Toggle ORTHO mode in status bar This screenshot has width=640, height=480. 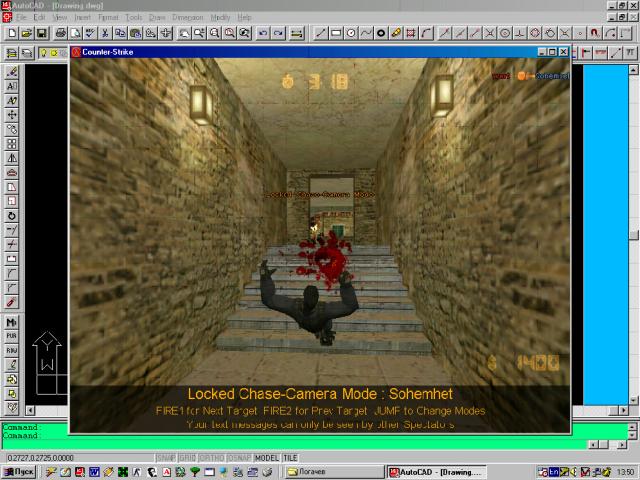(211, 458)
